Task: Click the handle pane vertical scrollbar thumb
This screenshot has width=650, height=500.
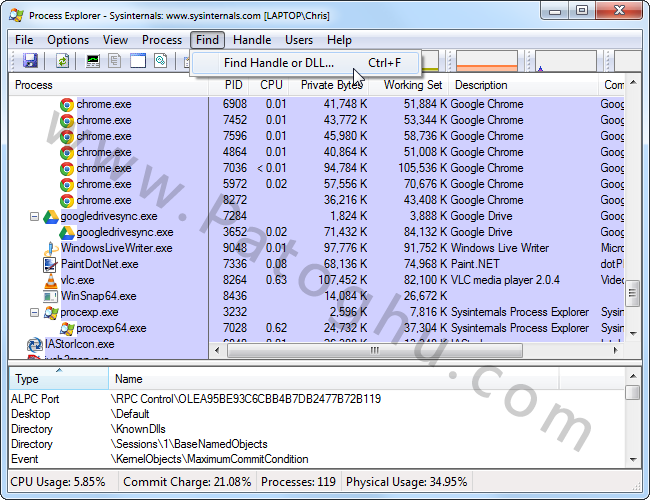Action: pyautogui.click(x=633, y=392)
